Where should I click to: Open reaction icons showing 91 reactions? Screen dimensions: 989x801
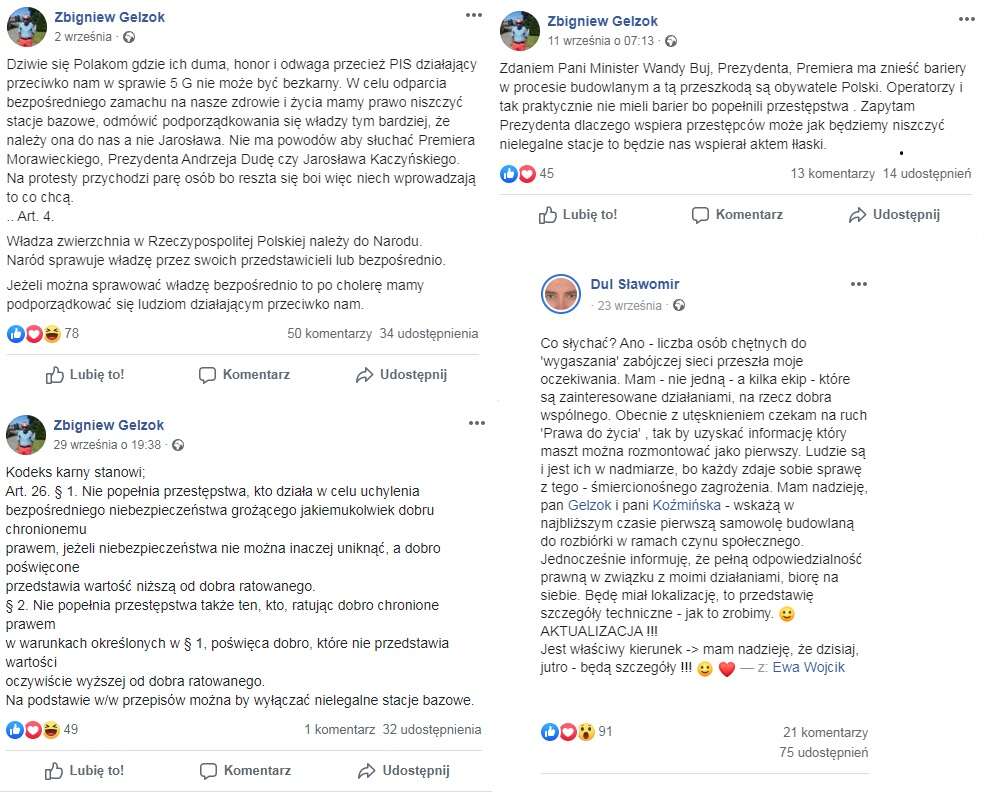pos(568,732)
